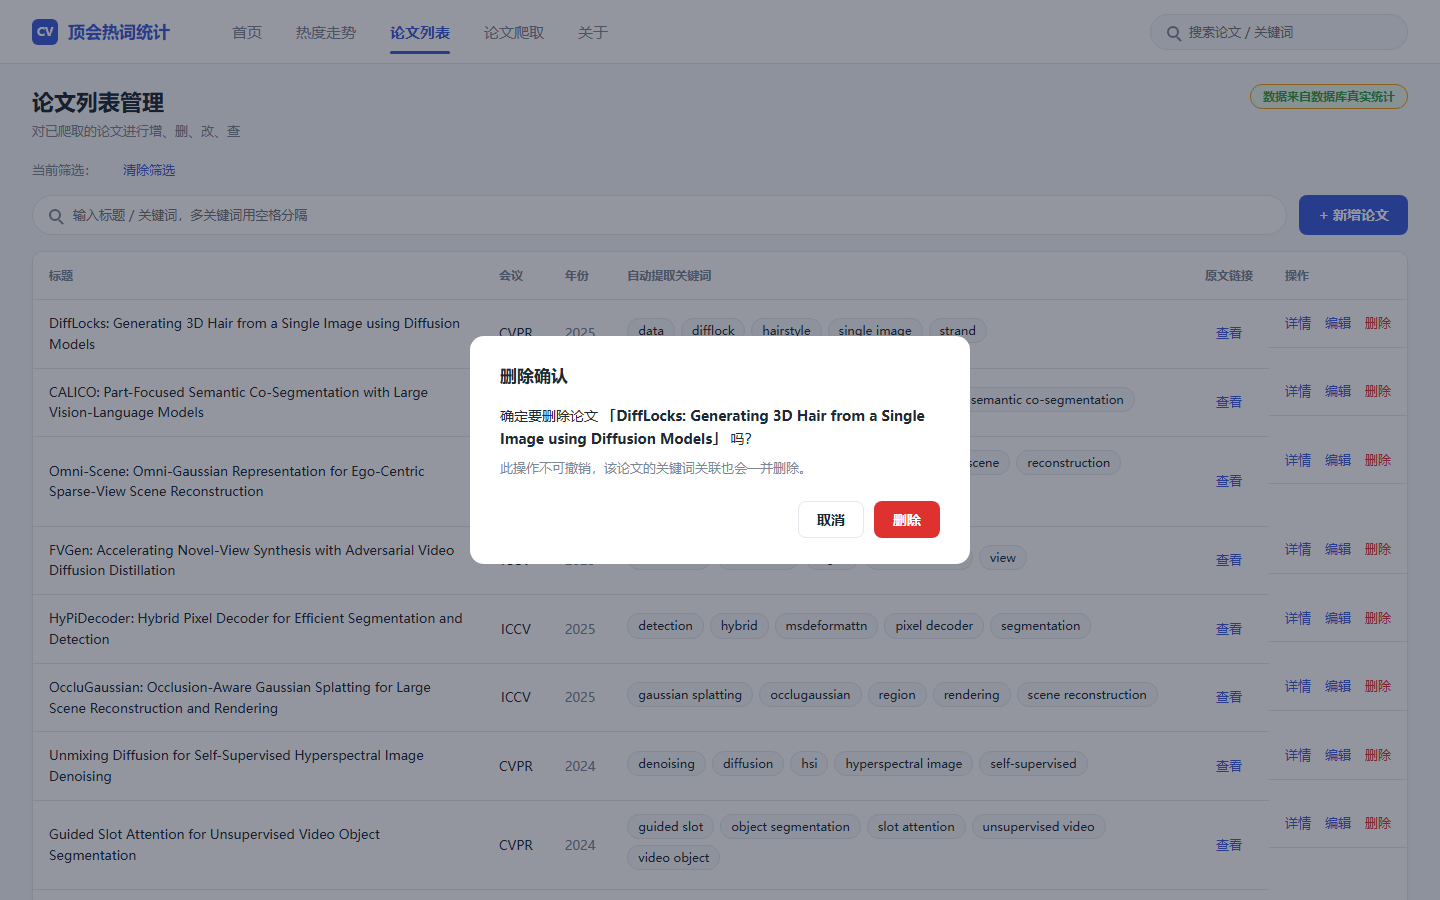Open the 关于 nav tab
The width and height of the screenshot is (1440, 900).
[x=593, y=33]
